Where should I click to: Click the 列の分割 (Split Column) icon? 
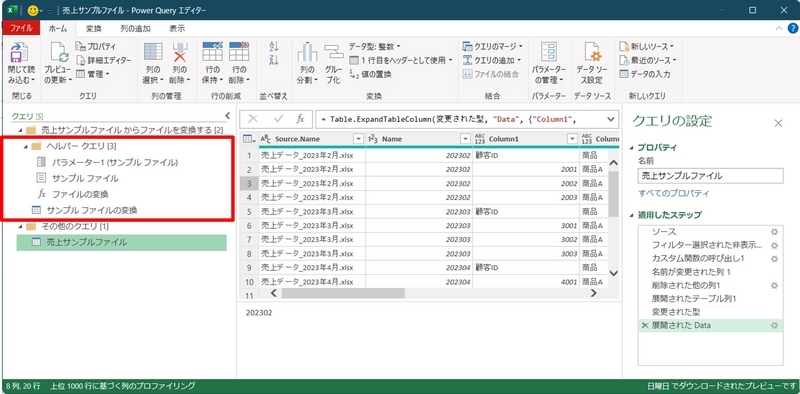tap(307, 53)
